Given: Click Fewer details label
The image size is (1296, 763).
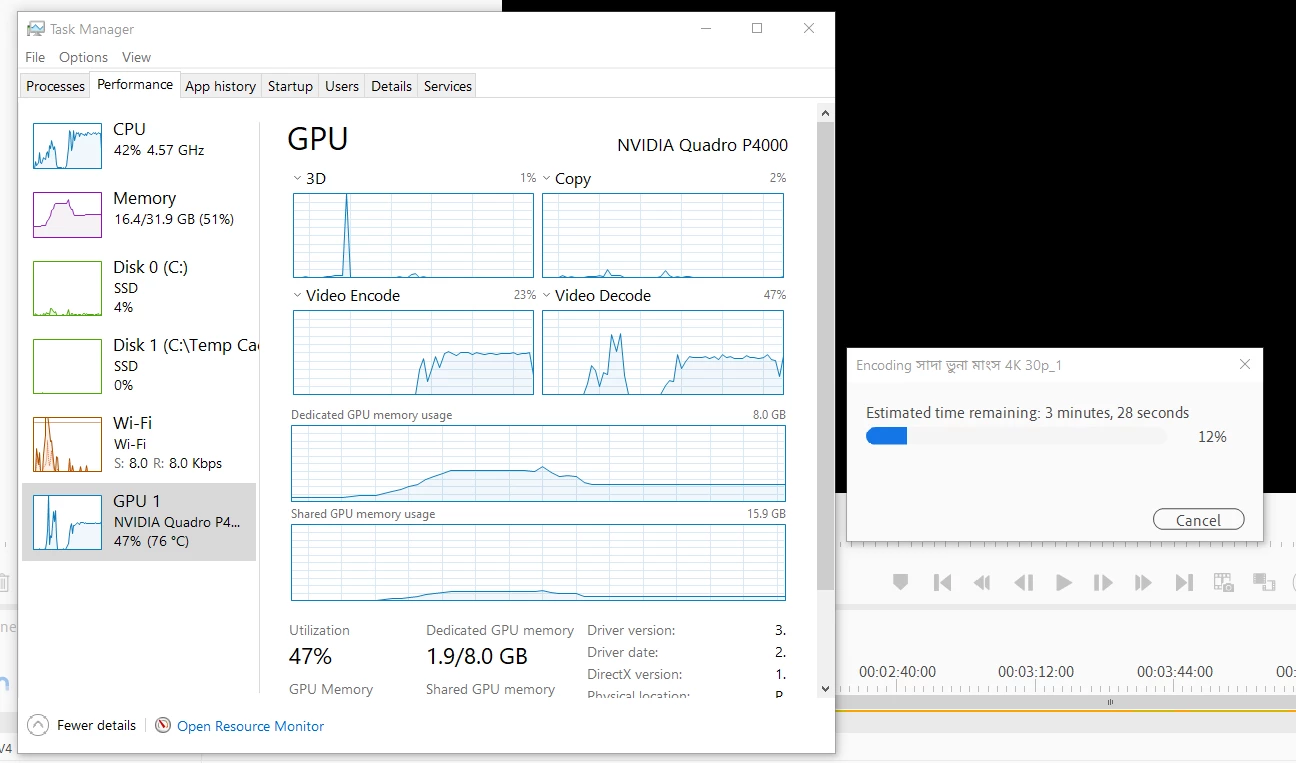Looking at the screenshot, I should tap(96, 725).
